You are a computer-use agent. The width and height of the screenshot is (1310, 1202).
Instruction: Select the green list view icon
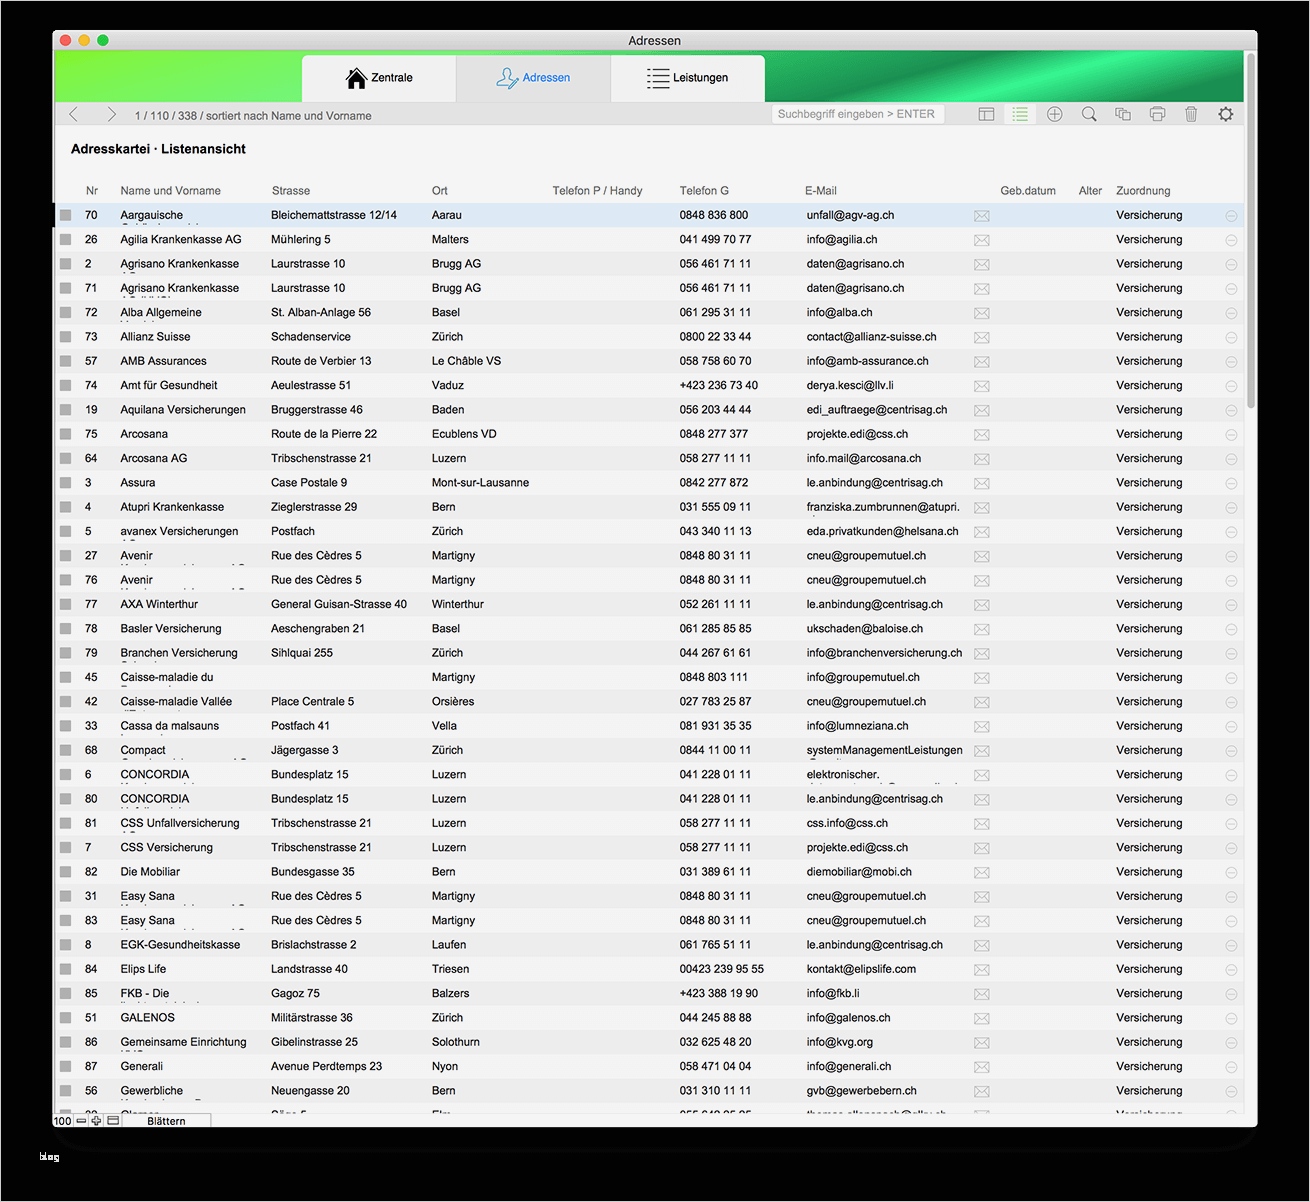coord(1020,115)
